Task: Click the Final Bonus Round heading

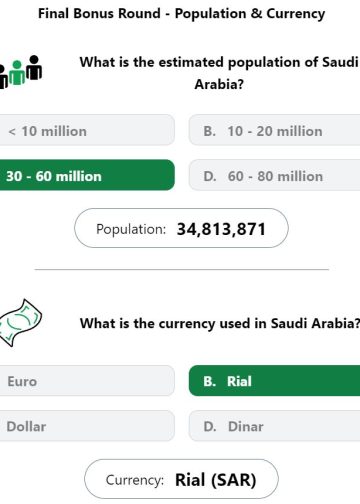Action: tap(181, 14)
